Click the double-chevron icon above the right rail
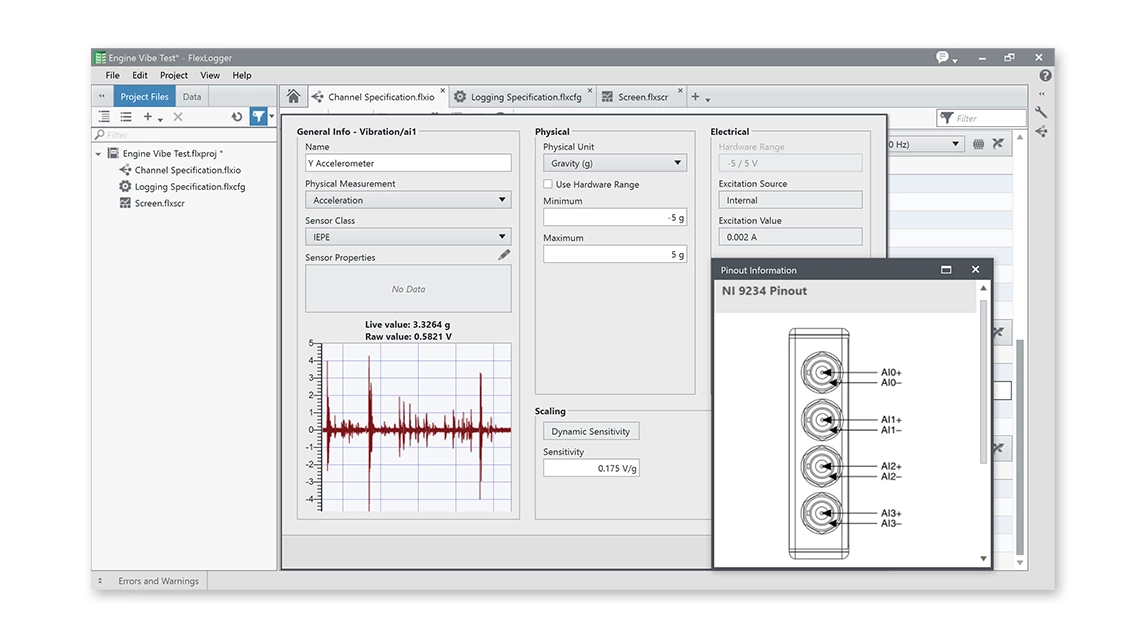1140x641 pixels. tap(1041, 94)
